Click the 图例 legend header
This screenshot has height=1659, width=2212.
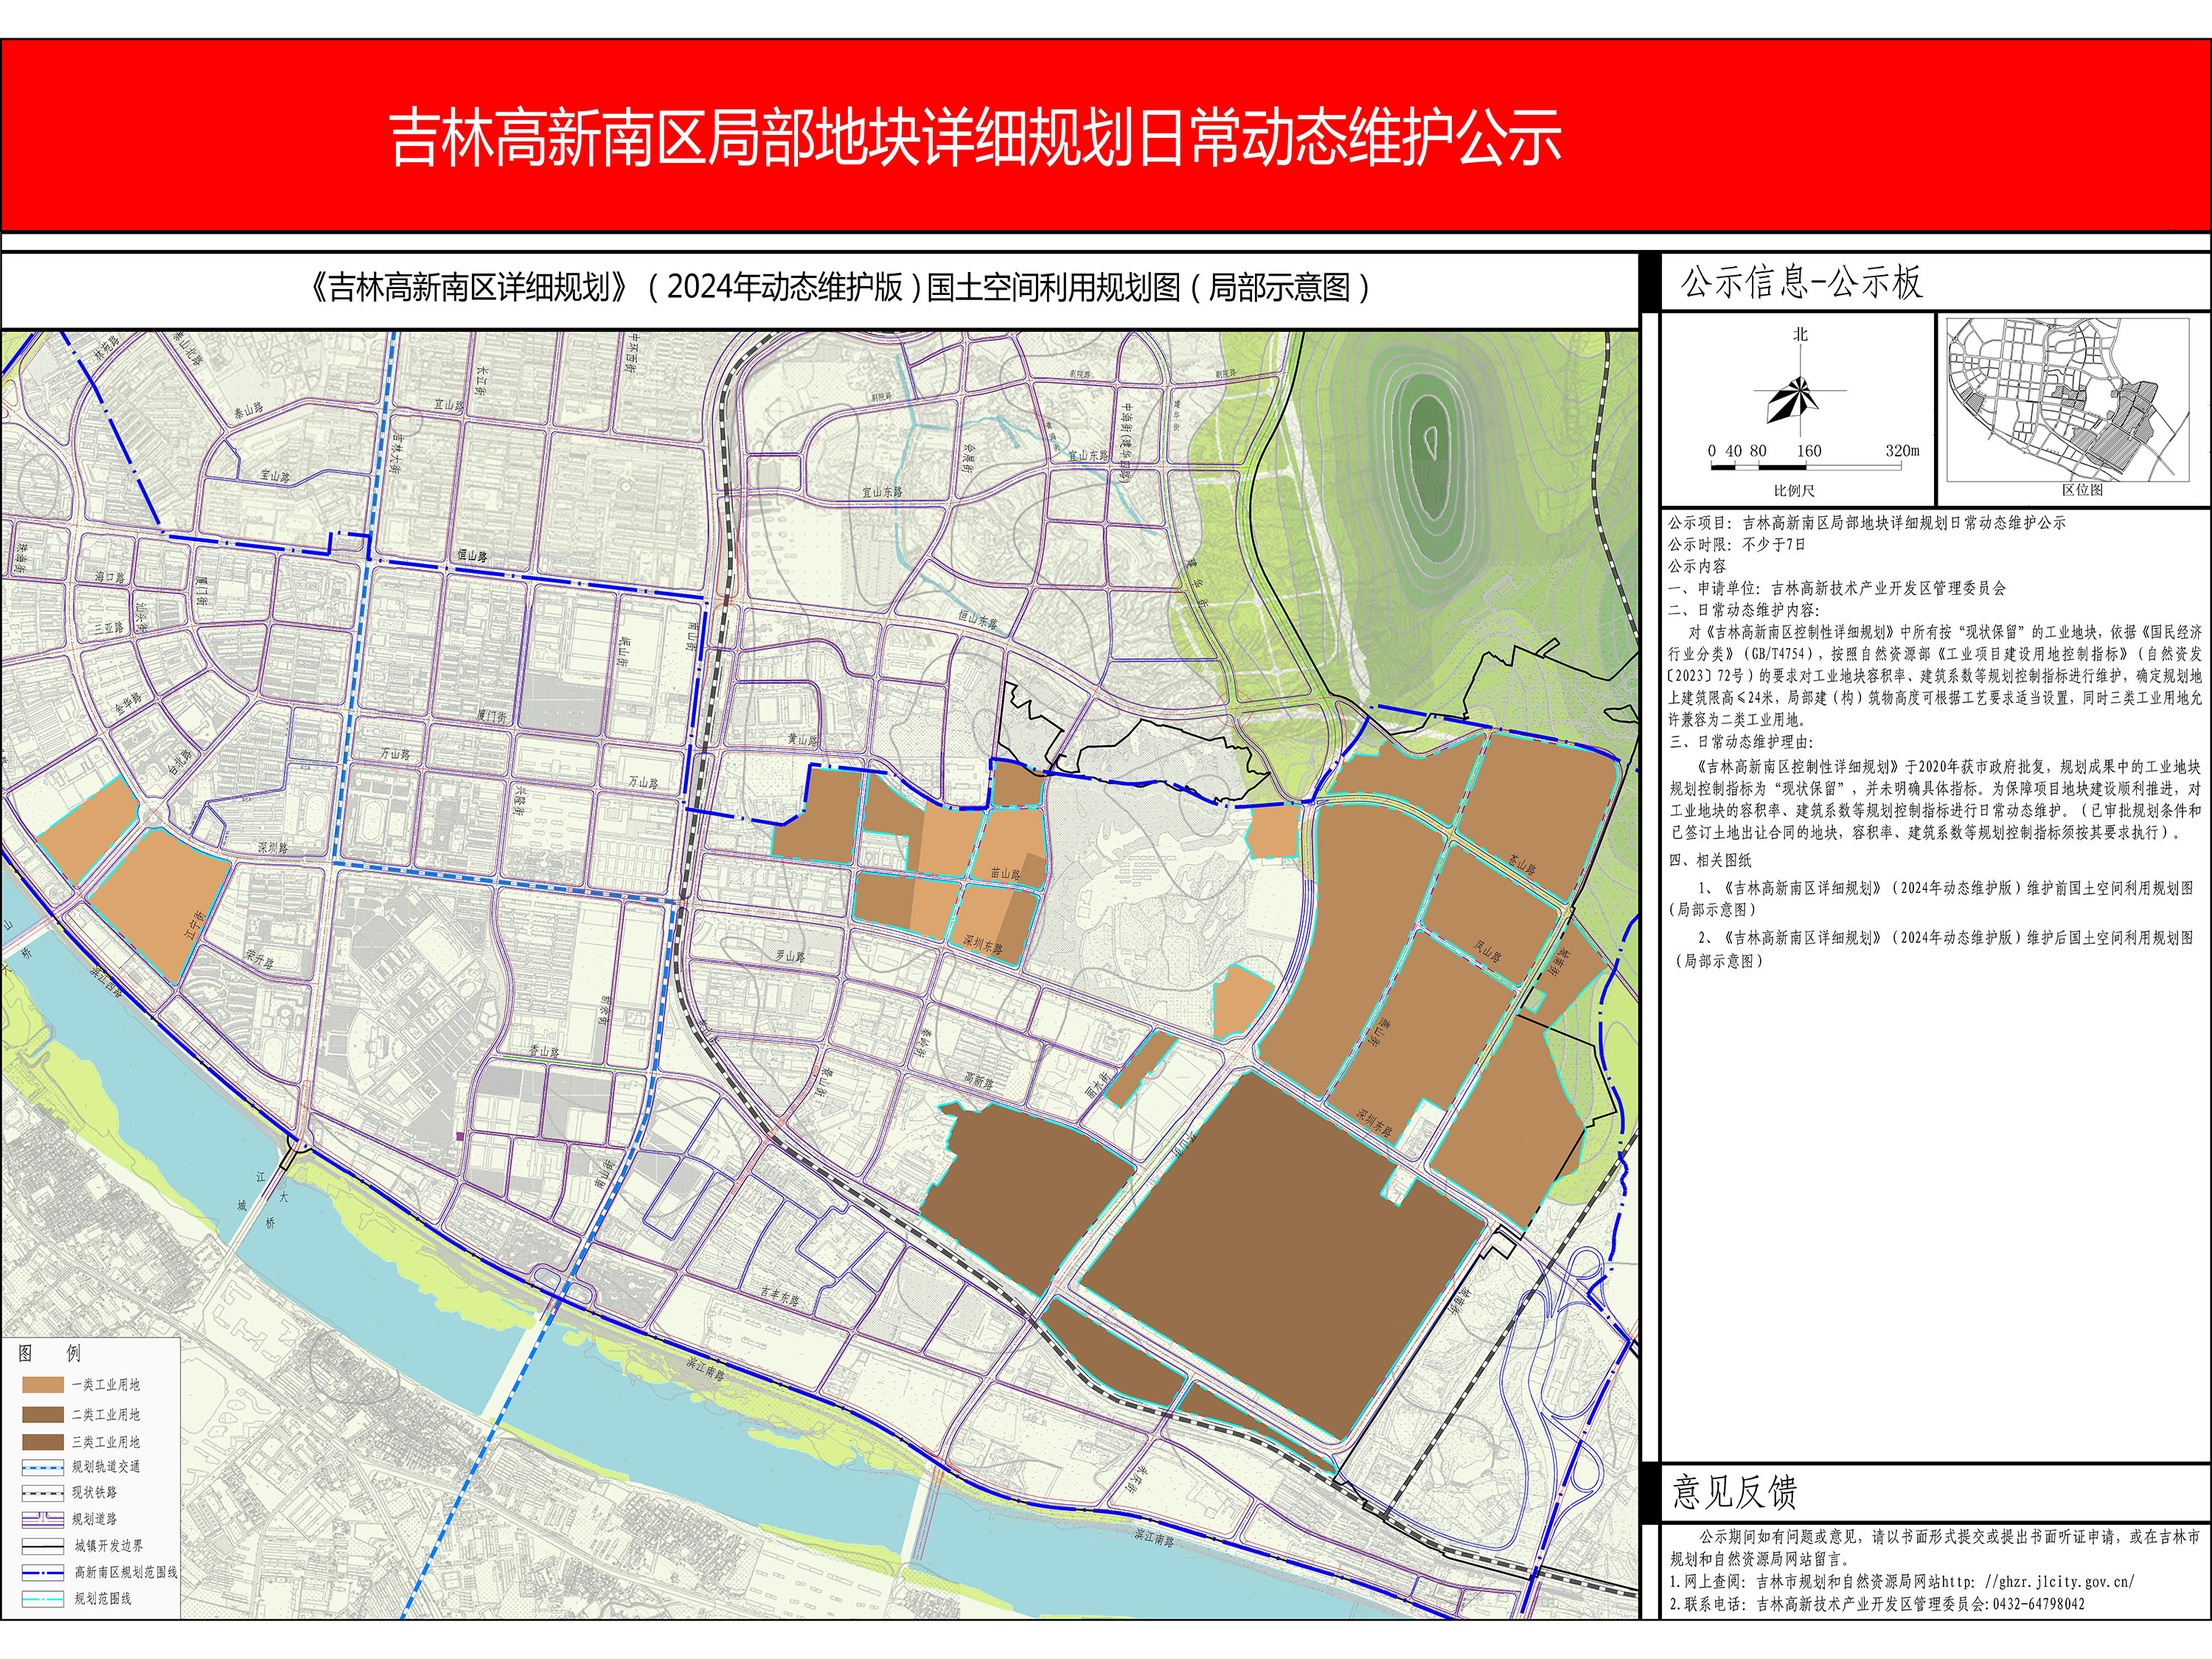coord(49,1353)
